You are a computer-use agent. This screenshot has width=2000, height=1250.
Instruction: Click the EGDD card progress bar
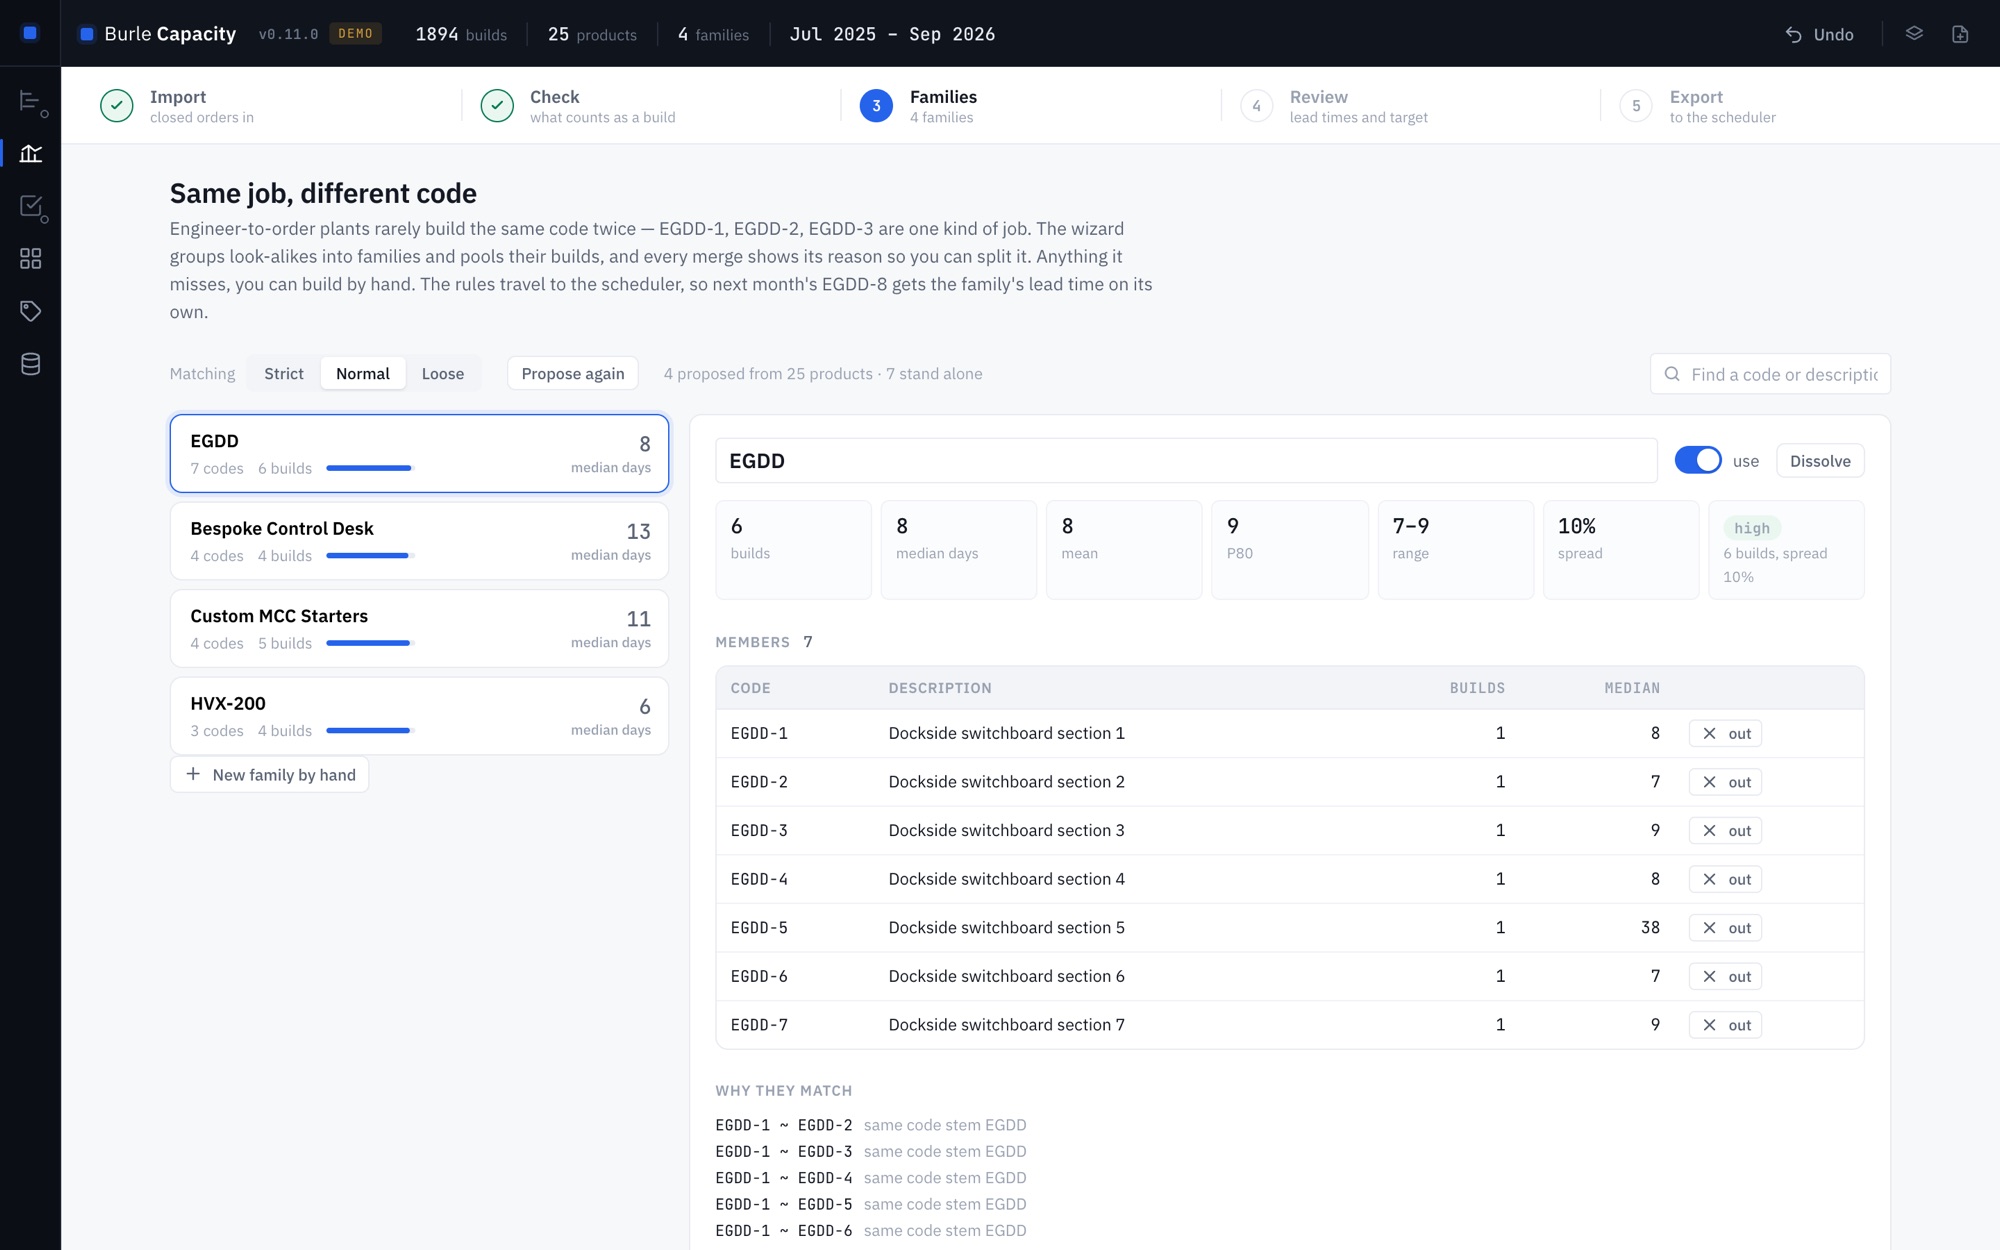pos(370,468)
